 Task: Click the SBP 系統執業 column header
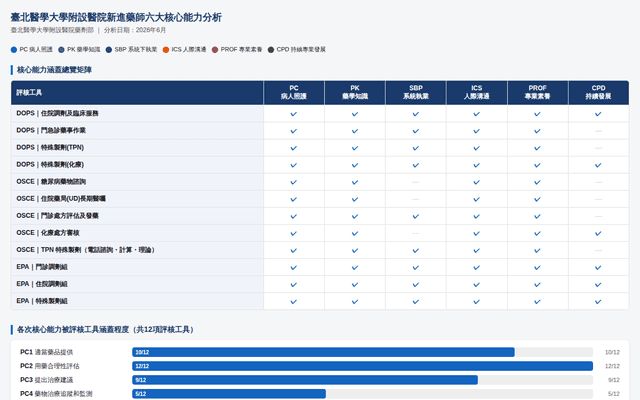click(x=416, y=93)
